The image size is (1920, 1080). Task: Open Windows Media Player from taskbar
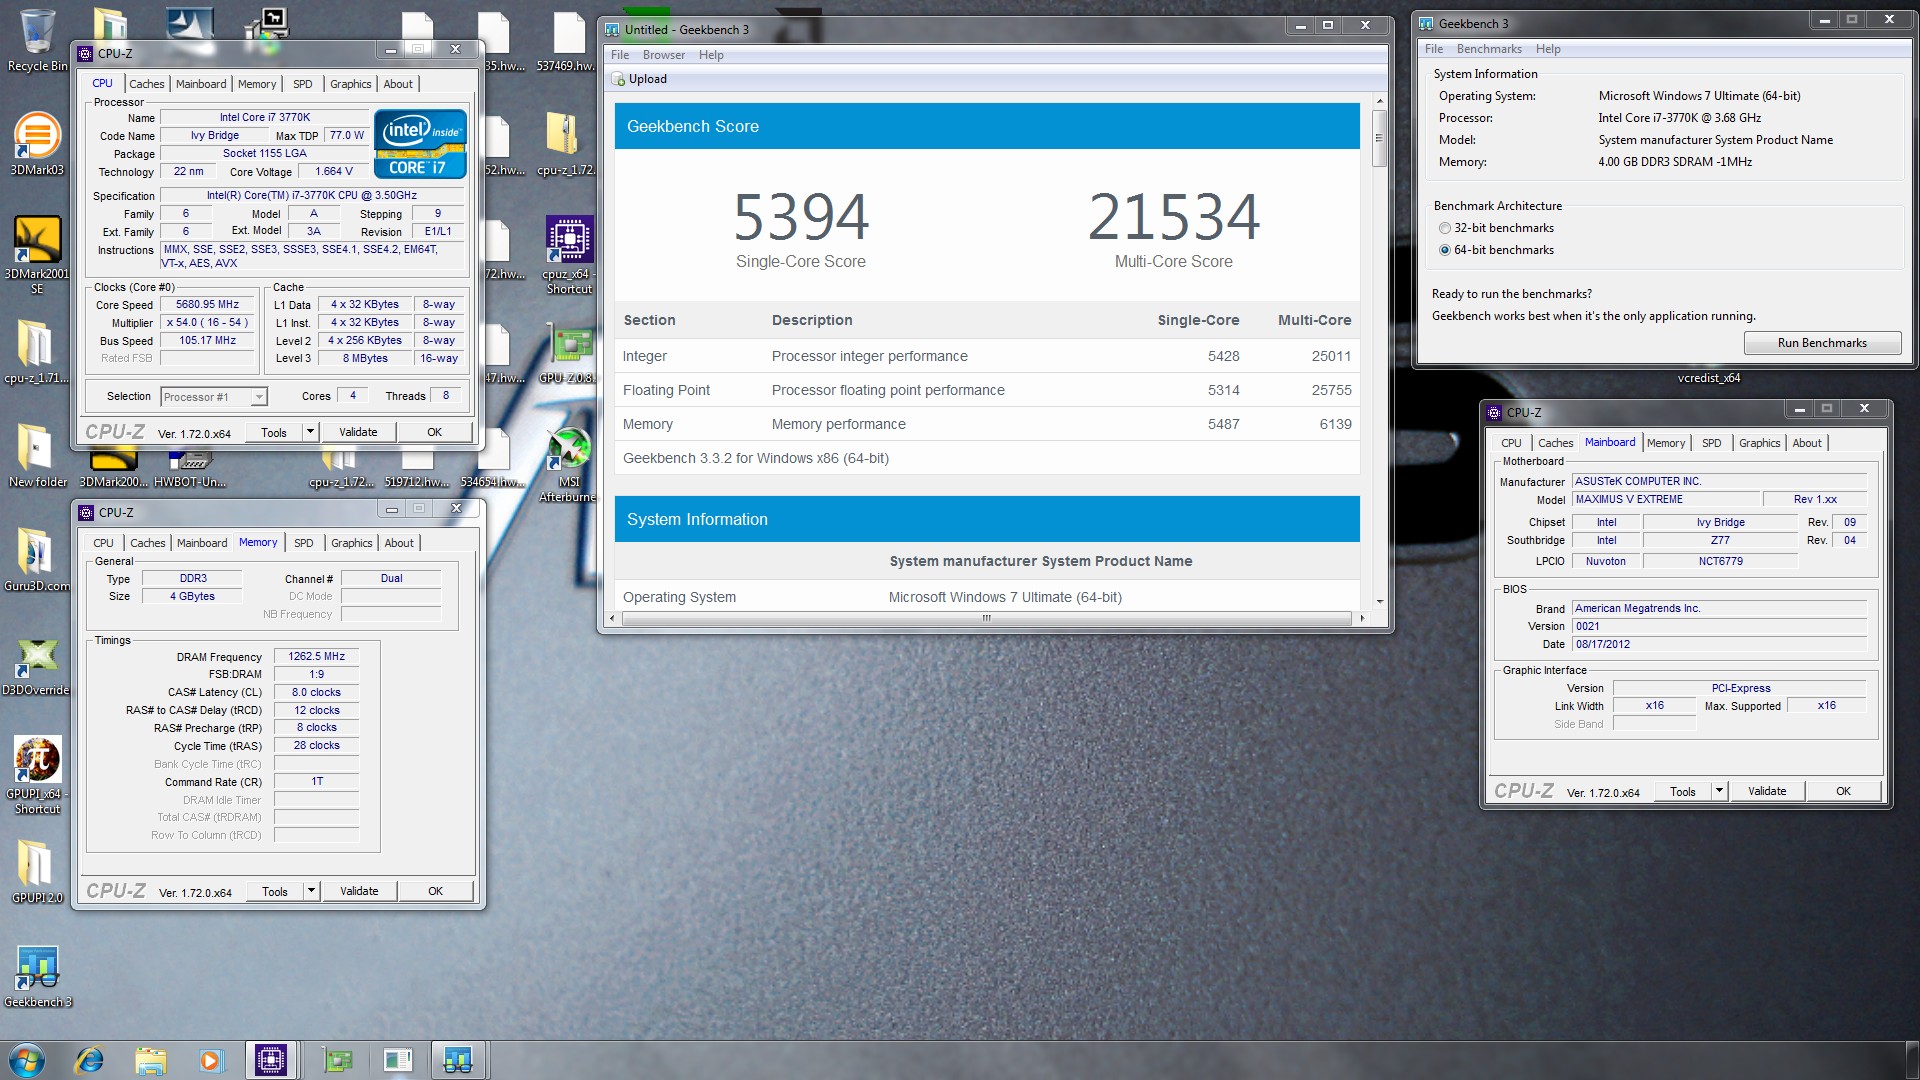click(x=210, y=1060)
